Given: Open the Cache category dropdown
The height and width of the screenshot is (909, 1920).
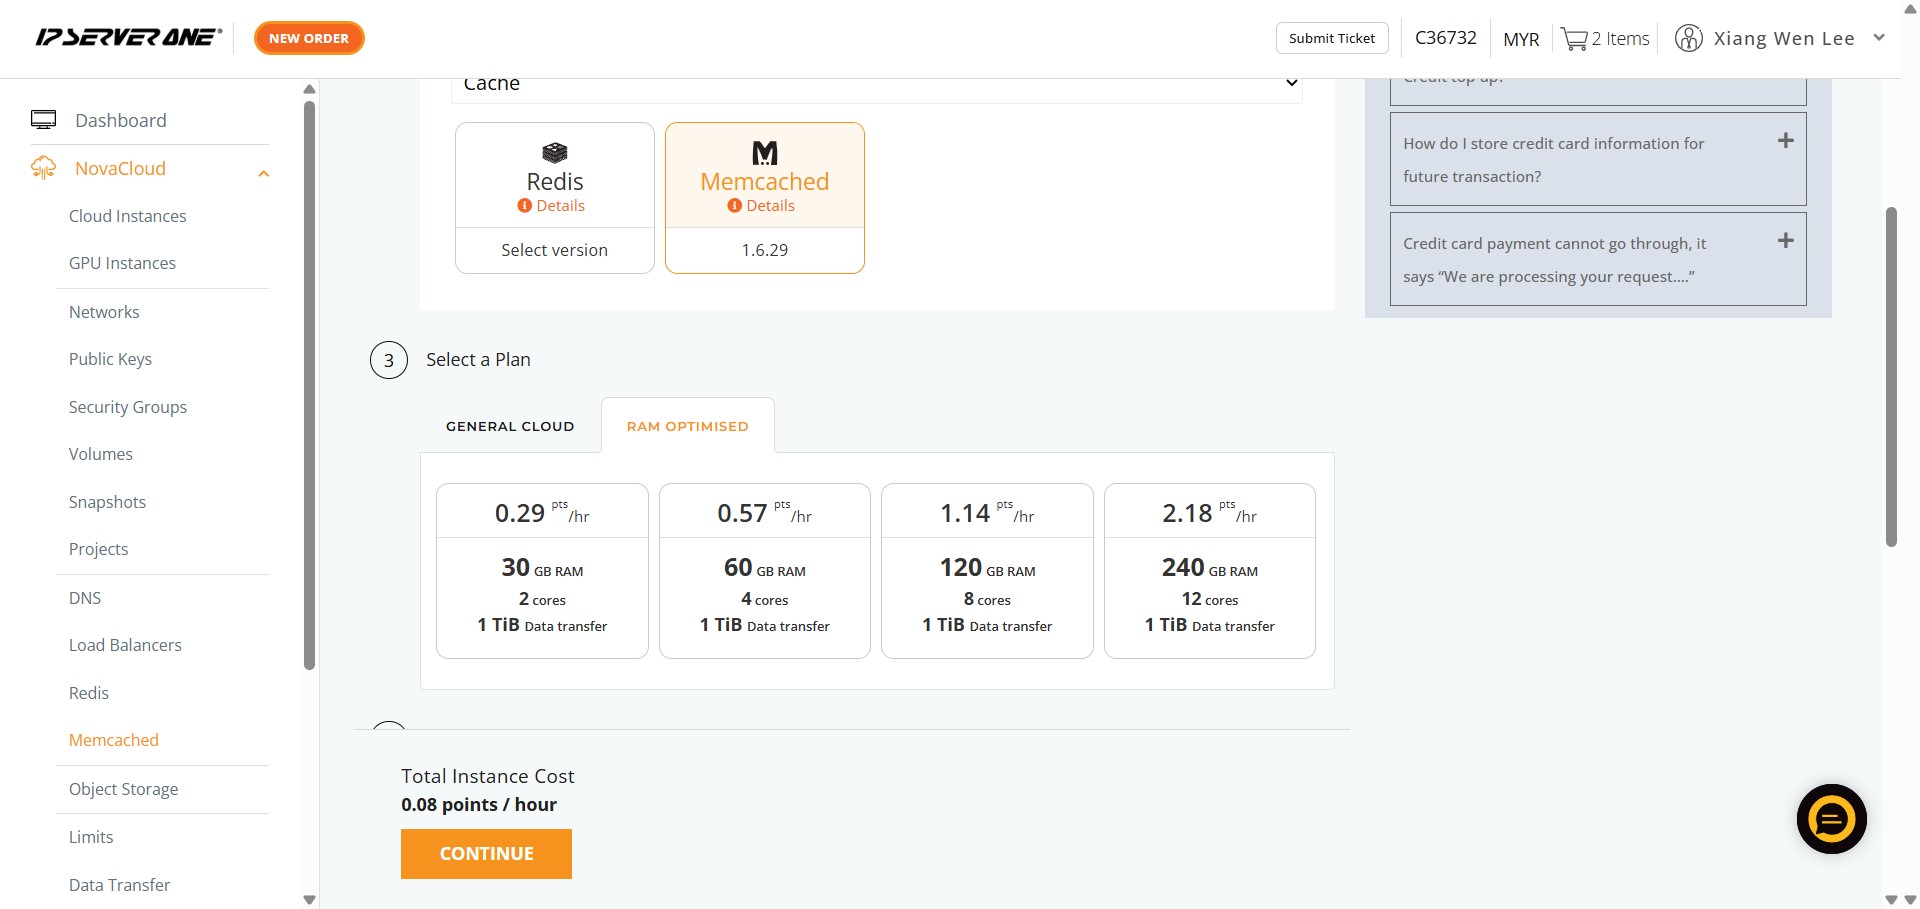Looking at the screenshot, I should pos(877,84).
